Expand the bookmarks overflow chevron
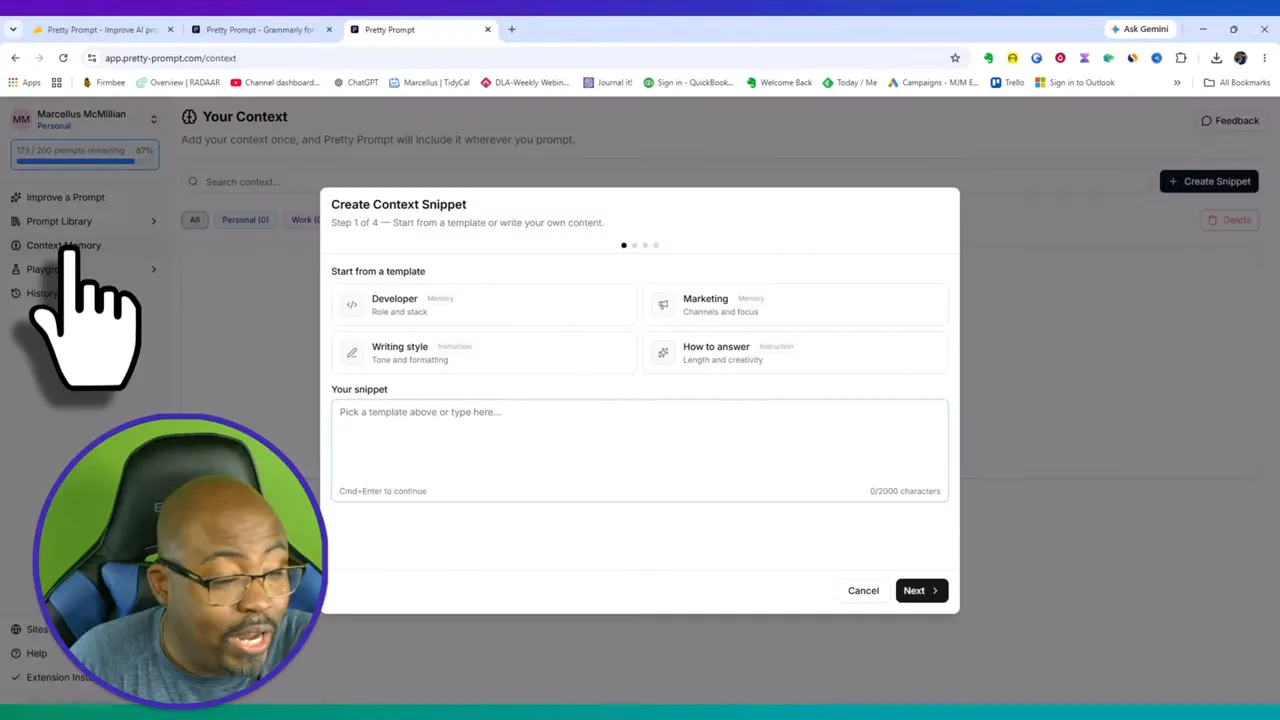Viewport: 1280px width, 720px height. click(x=1177, y=83)
